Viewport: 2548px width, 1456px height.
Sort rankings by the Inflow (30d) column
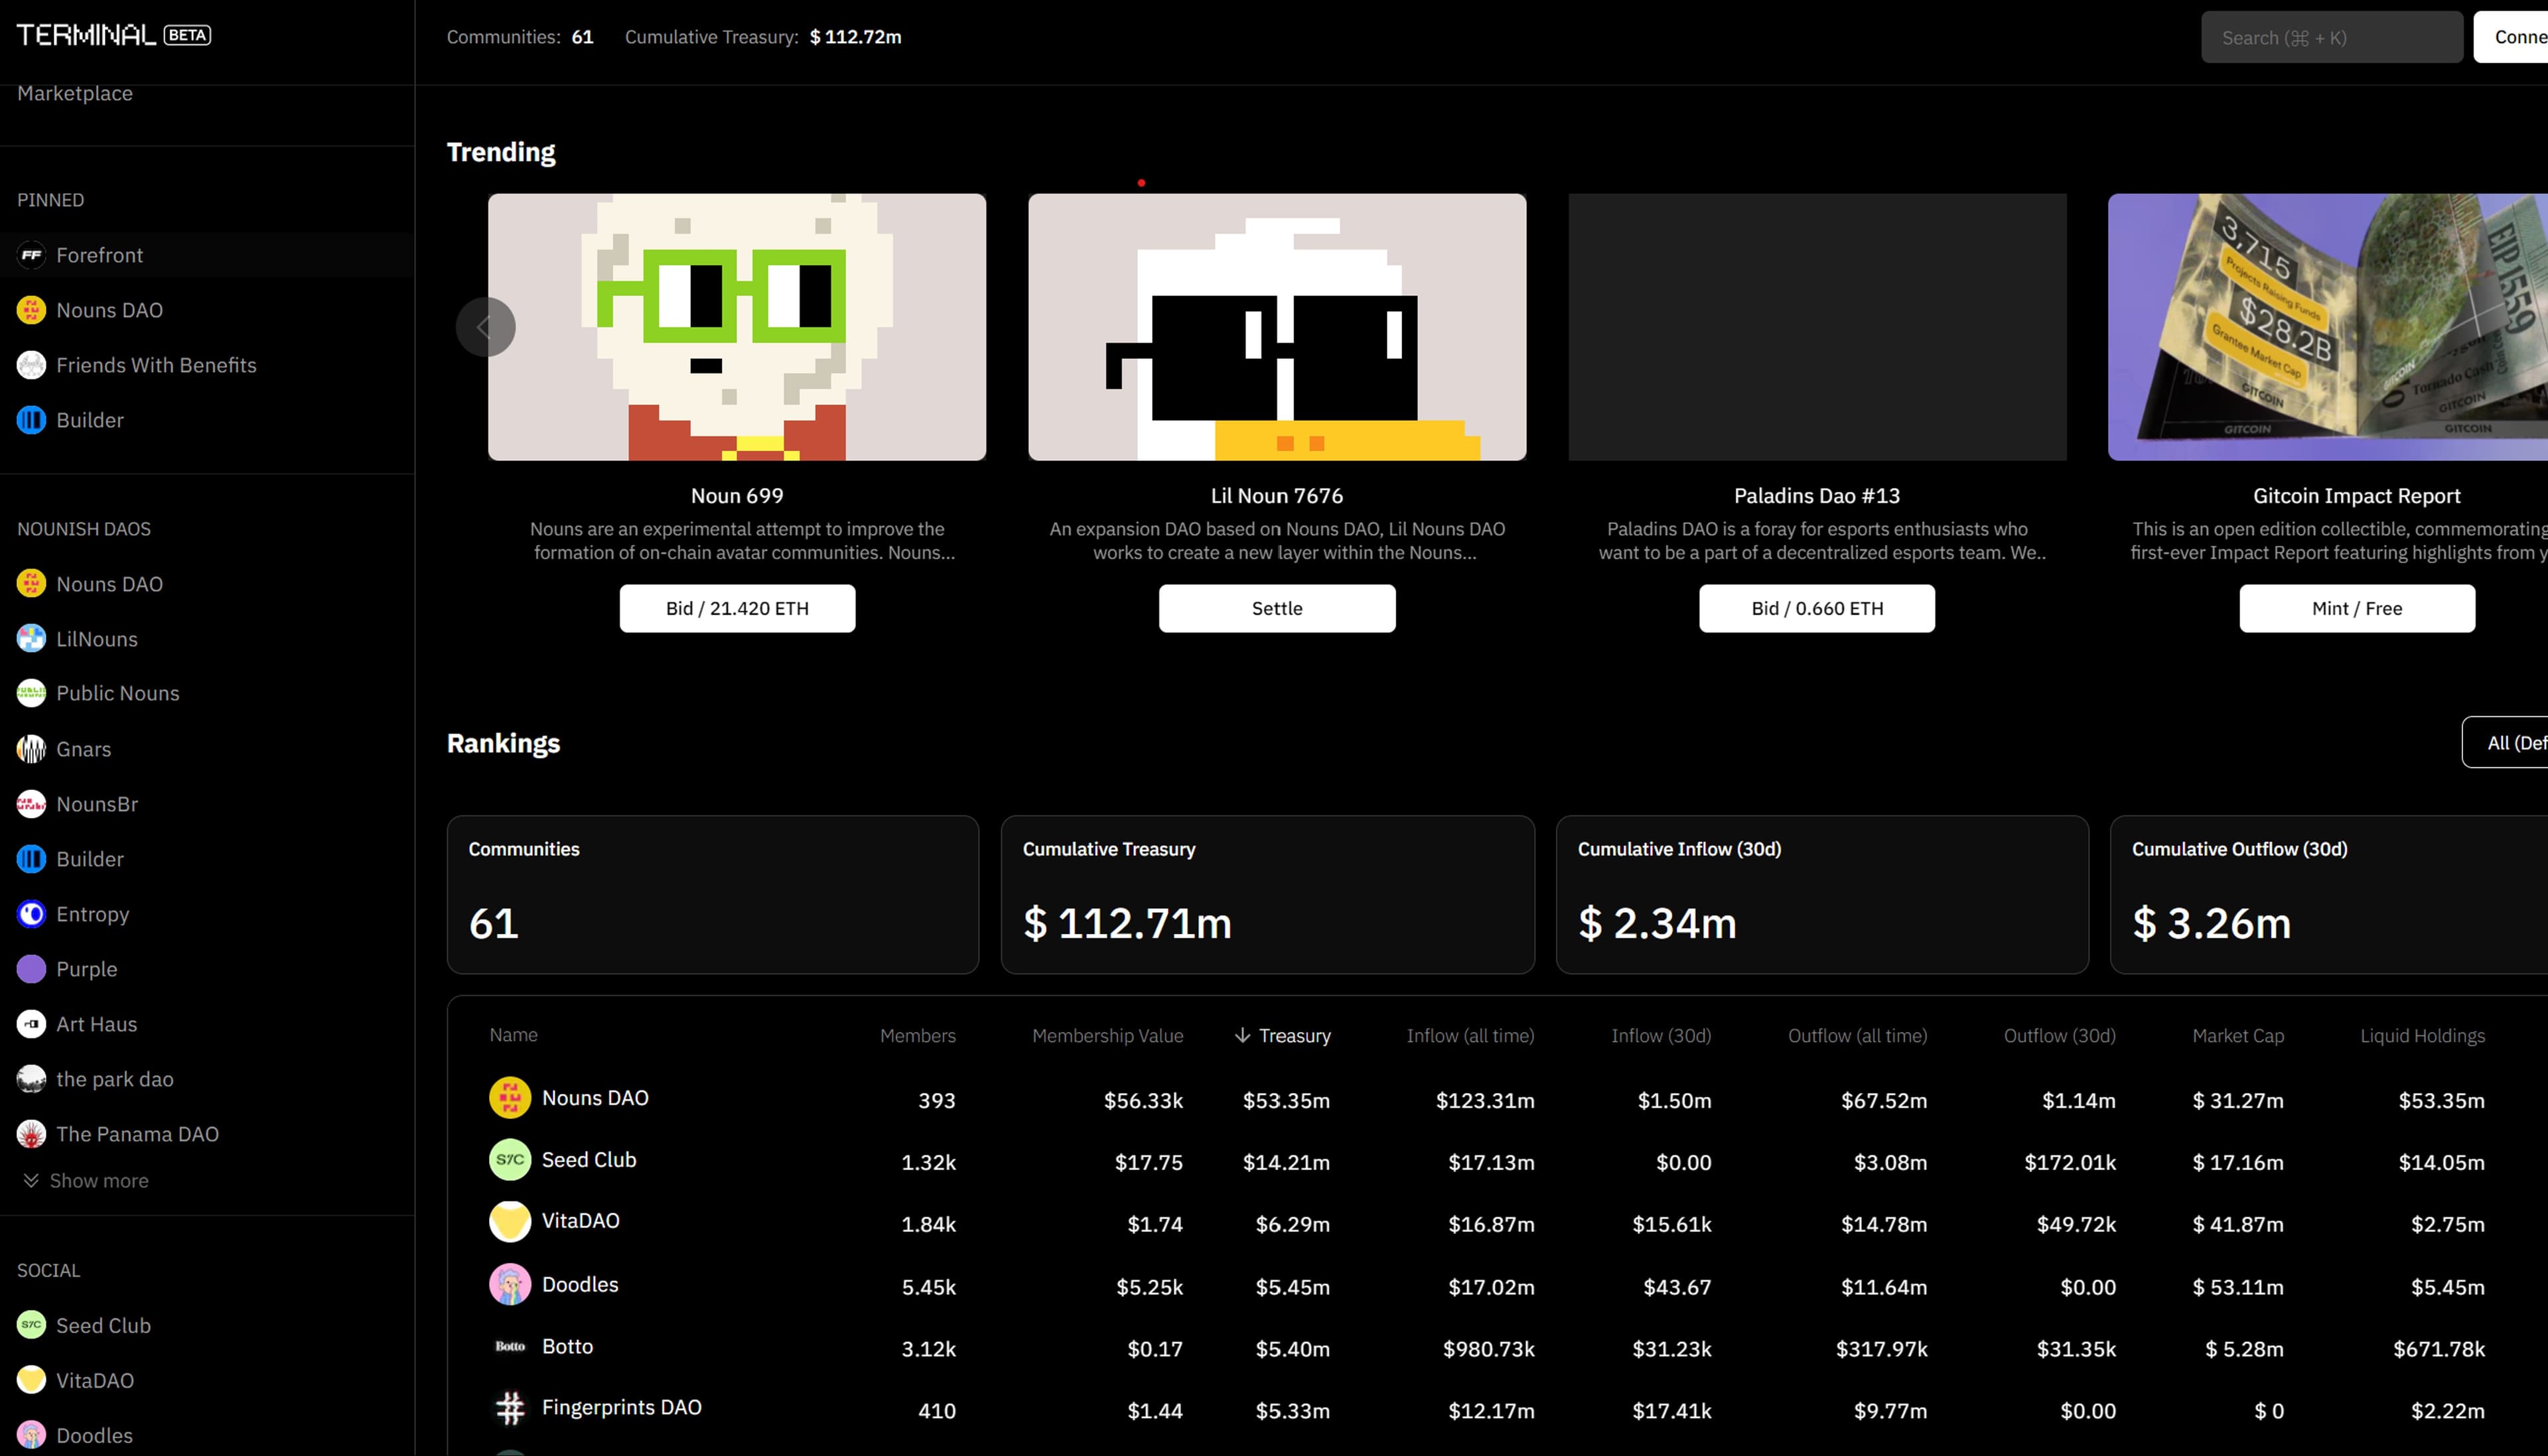(x=1661, y=1036)
